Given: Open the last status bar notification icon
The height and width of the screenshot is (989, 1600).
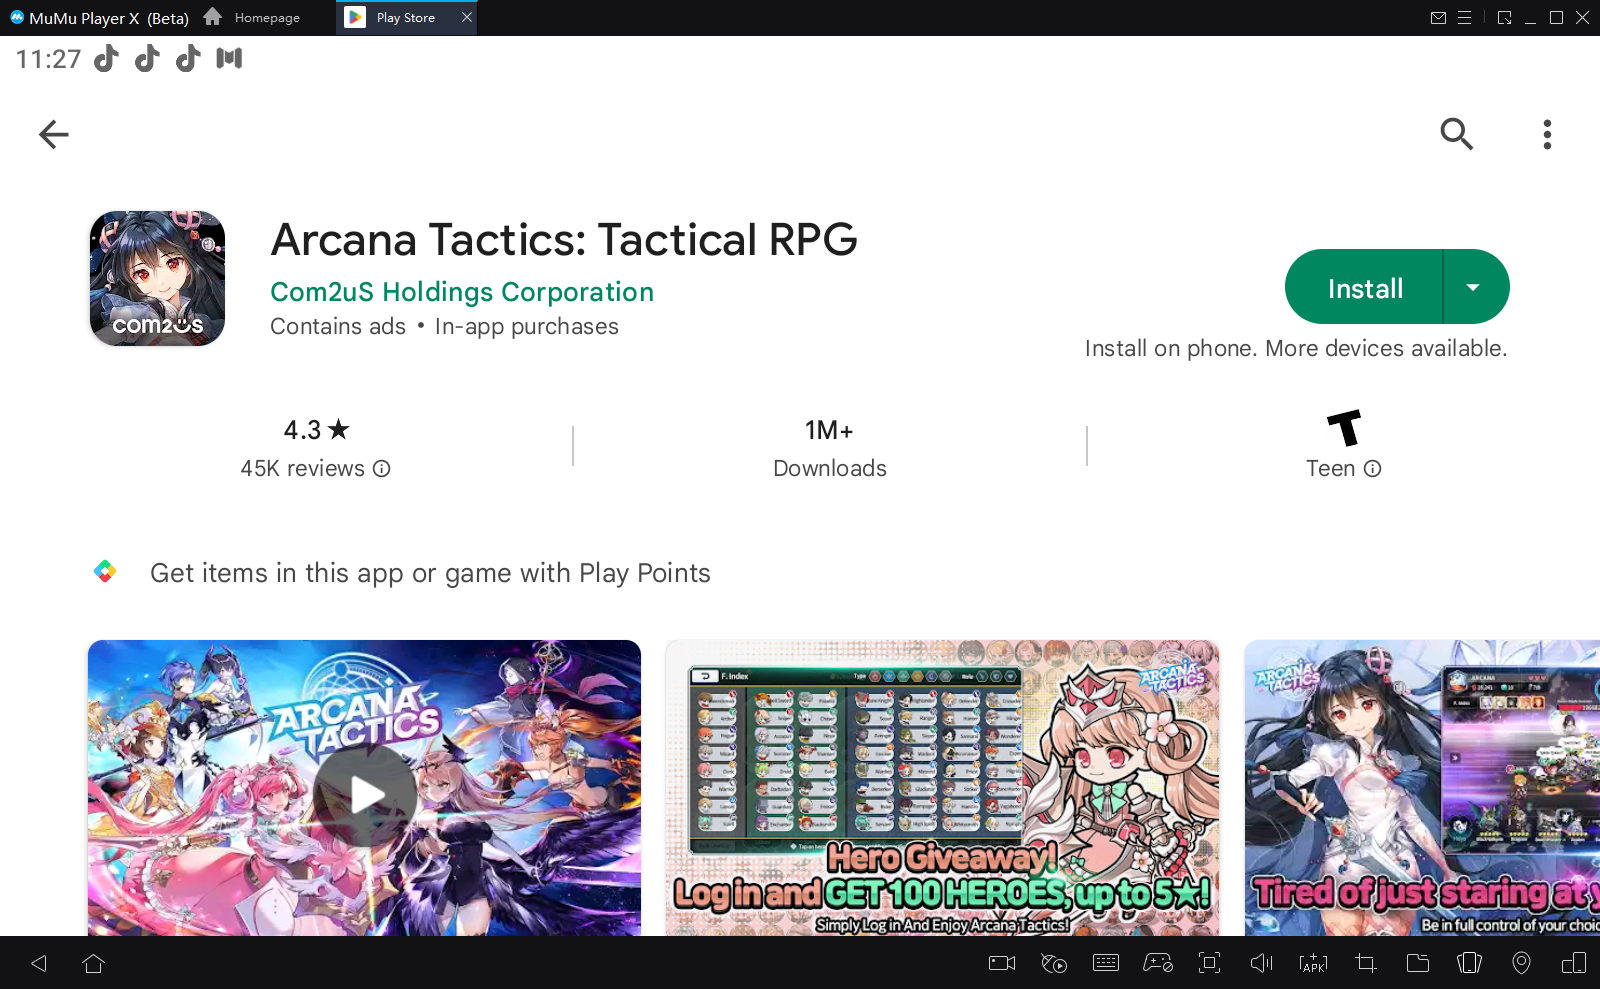Looking at the screenshot, I should pyautogui.click(x=229, y=59).
